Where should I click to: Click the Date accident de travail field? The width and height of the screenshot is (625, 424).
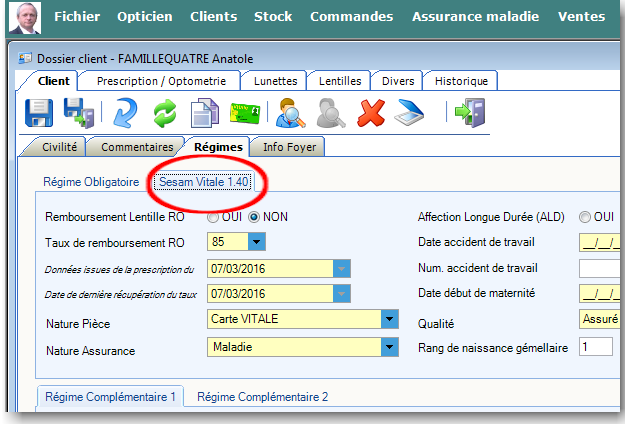(x=599, y=242)
